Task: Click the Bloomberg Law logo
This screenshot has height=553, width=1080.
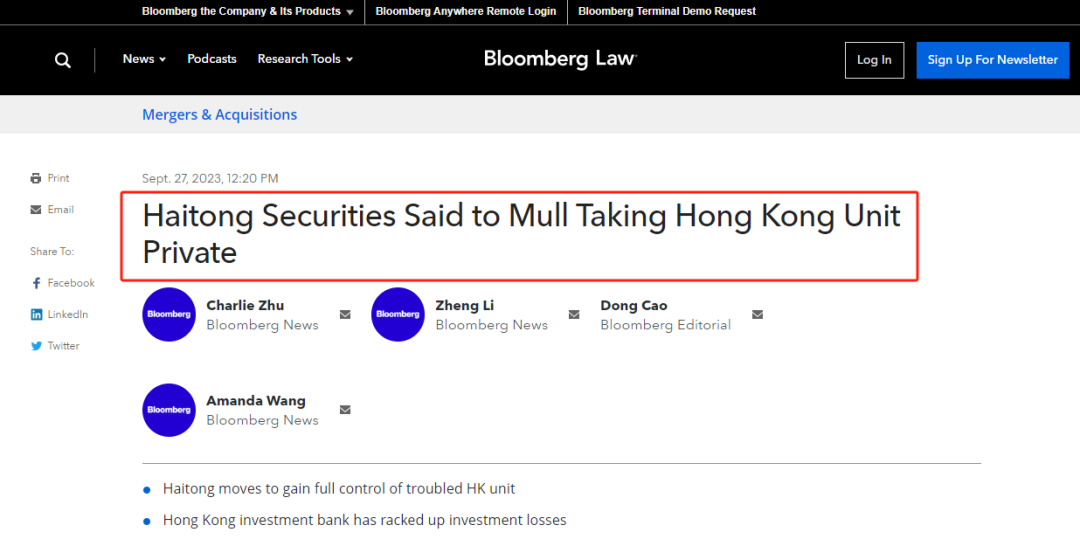Action: 560,59
